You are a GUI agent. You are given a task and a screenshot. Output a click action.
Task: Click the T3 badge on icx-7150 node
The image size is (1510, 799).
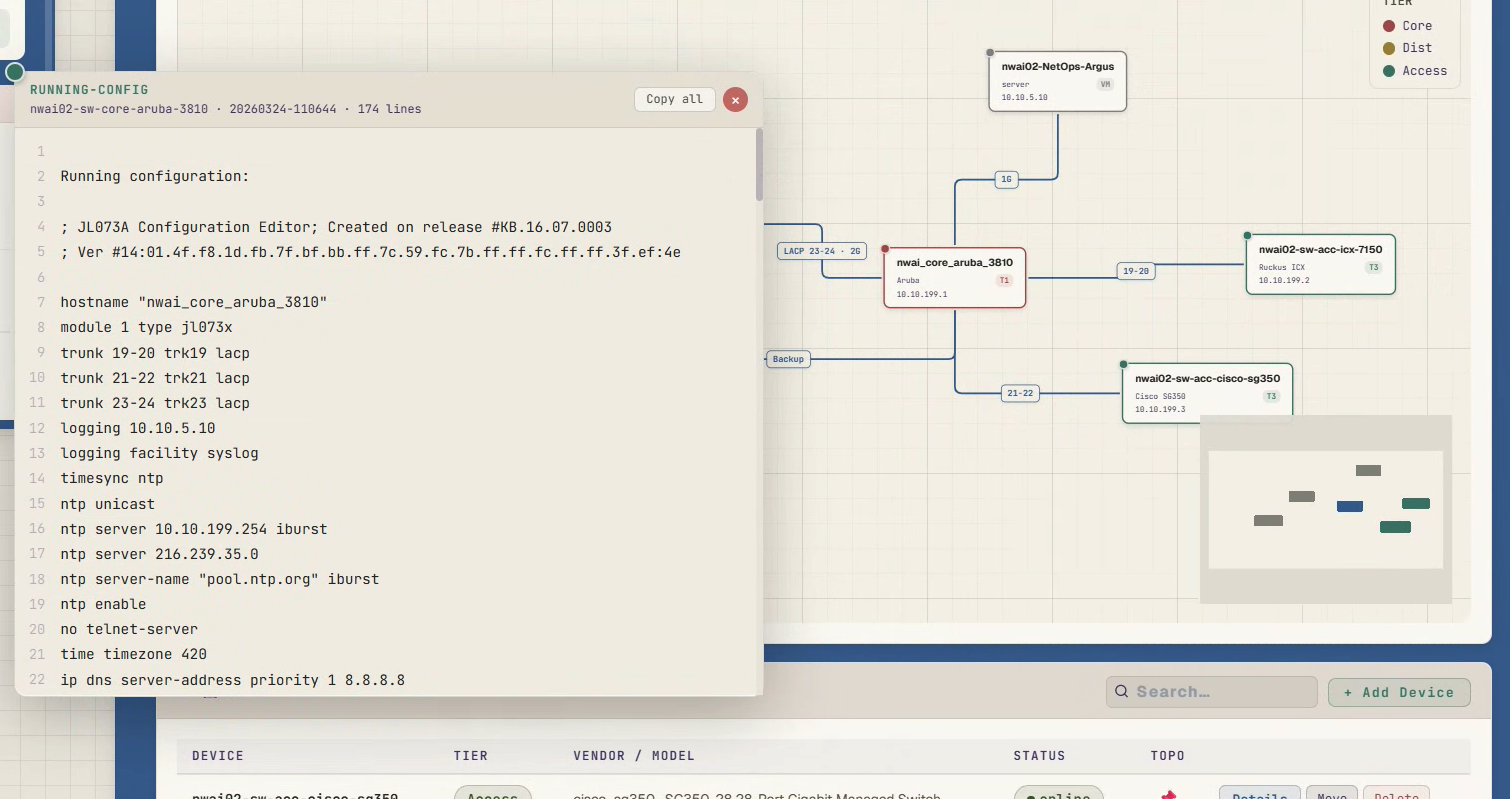(1373, 267)
